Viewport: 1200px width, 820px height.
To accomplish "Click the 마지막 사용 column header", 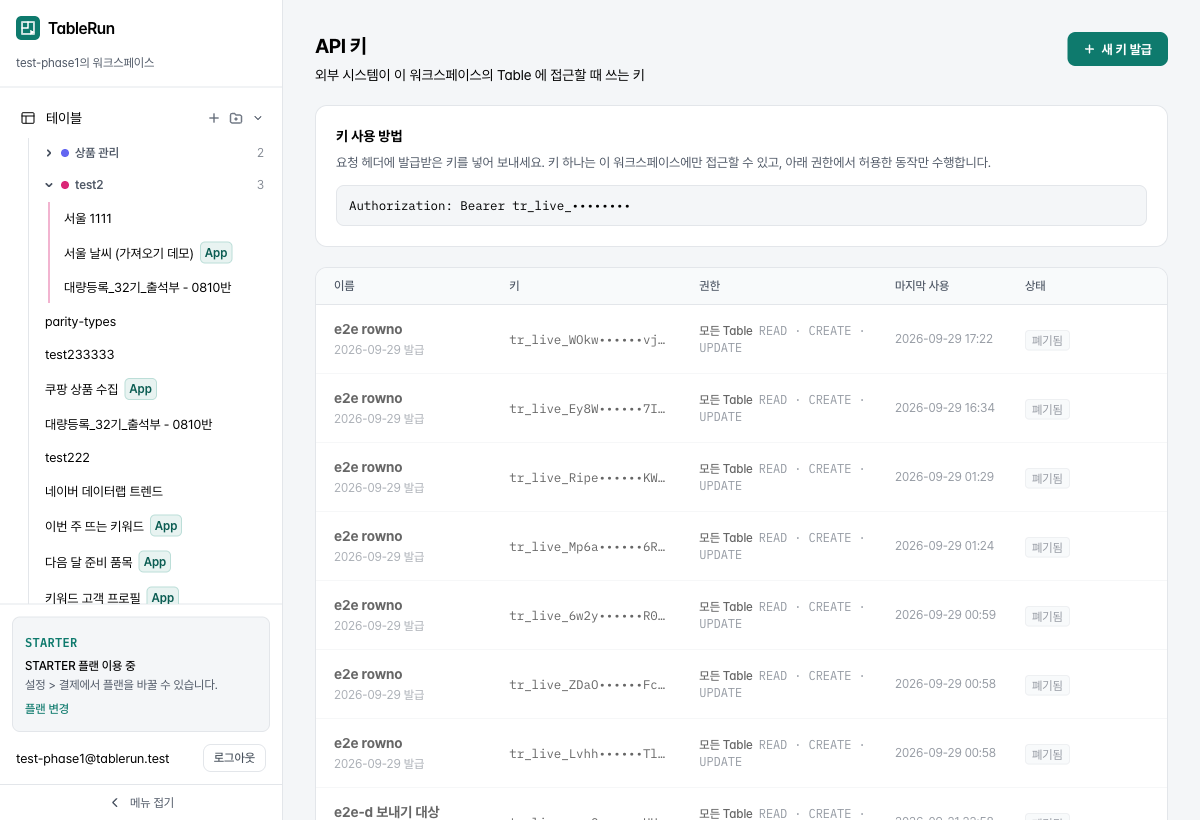I will click(922, 286).
